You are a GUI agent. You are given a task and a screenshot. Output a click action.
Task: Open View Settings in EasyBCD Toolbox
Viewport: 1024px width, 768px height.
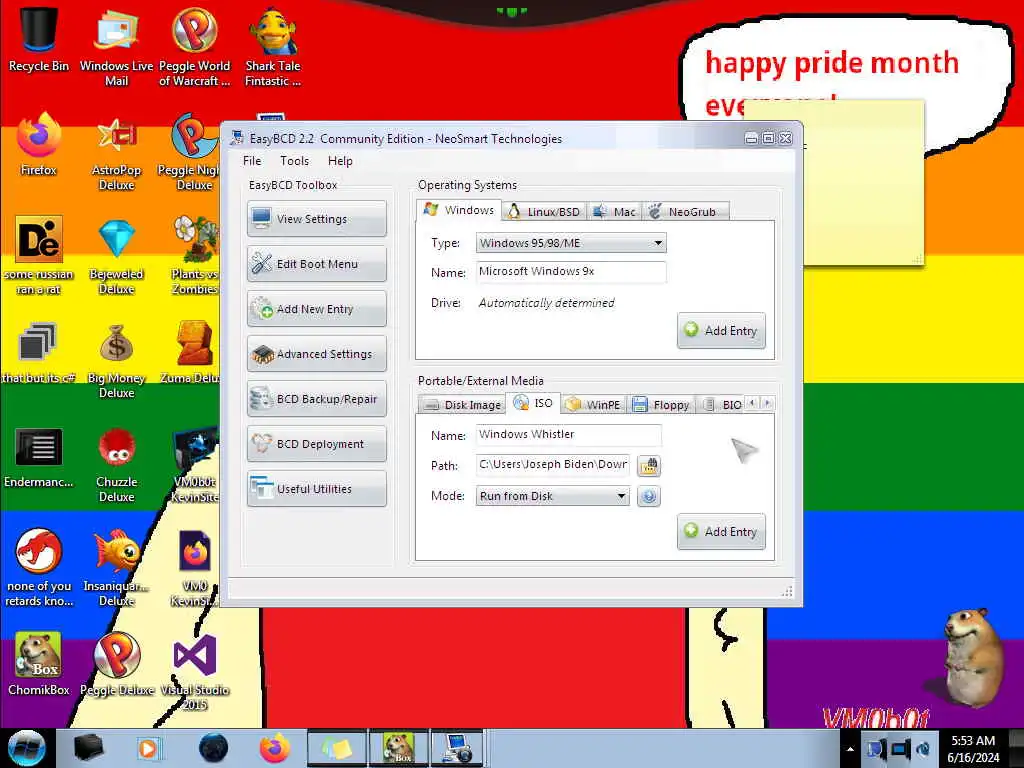[x=317, y=219]
